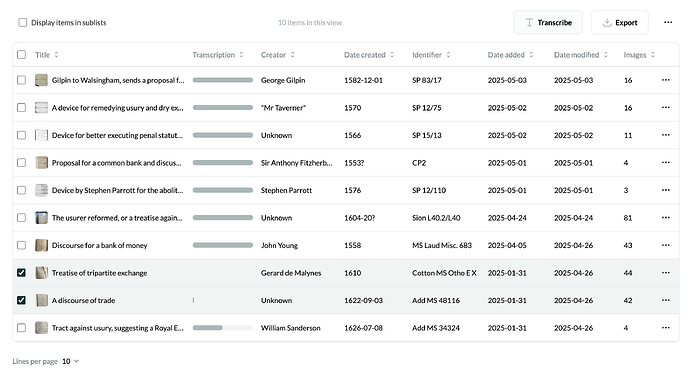Uncheck the Treatise of tripartite exchange checkbox
690x373 pixels.
click(x=21, y=273)
